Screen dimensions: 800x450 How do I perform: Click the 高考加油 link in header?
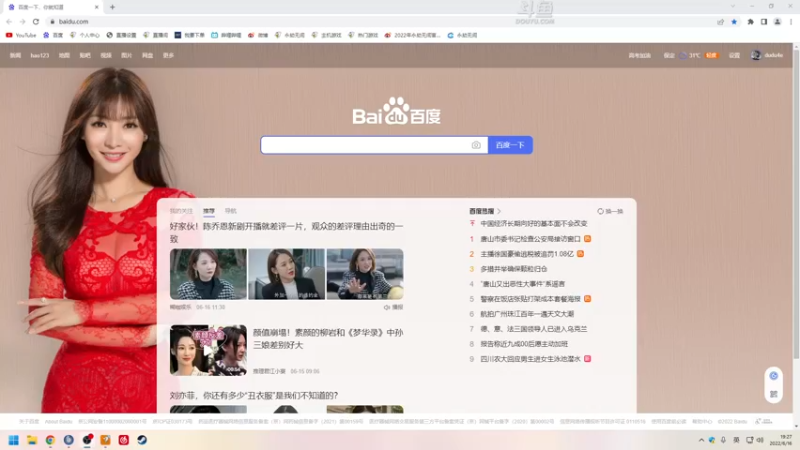pos(639,55)
